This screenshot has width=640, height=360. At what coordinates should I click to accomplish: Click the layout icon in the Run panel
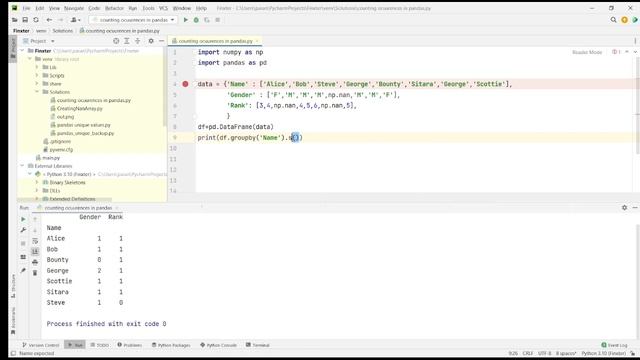click(23, 257)
